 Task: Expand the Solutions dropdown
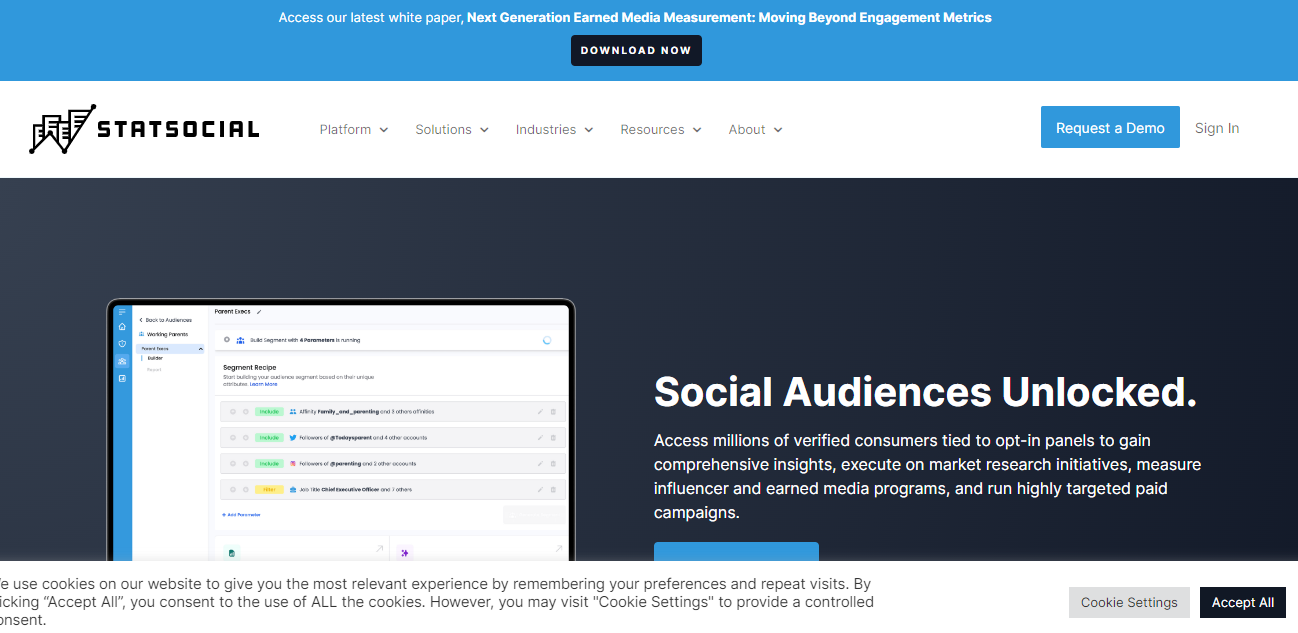(x=452, y=129)
